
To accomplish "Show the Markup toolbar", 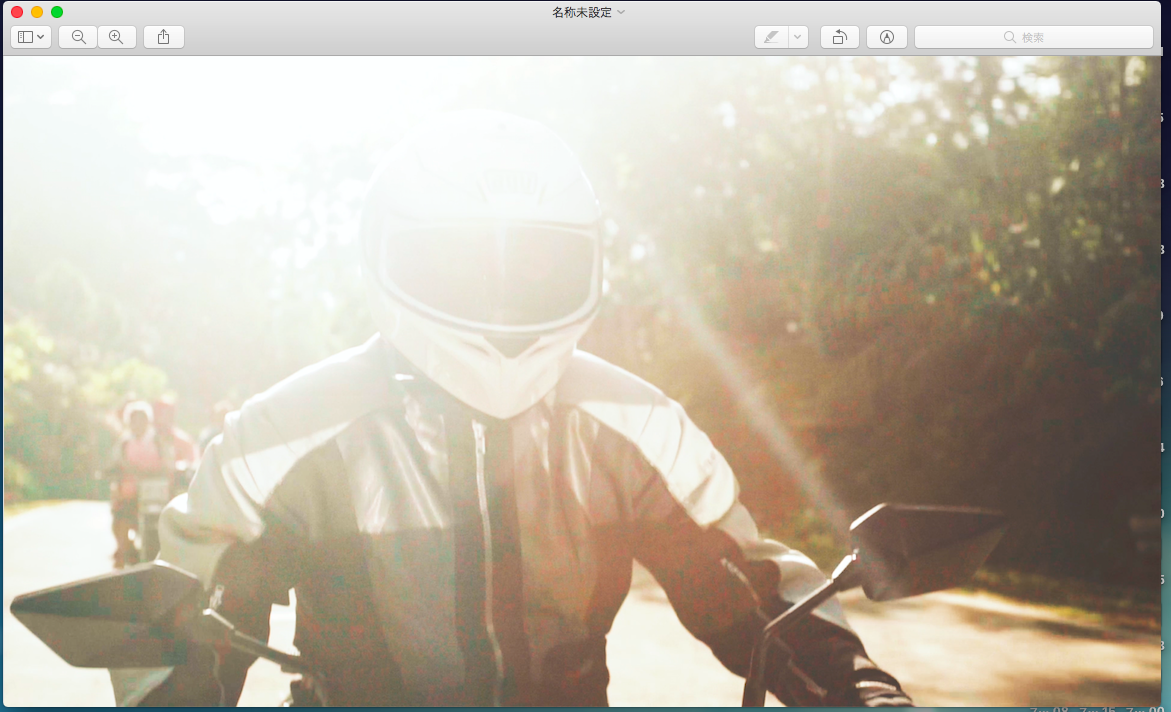I will click(886, 37).
